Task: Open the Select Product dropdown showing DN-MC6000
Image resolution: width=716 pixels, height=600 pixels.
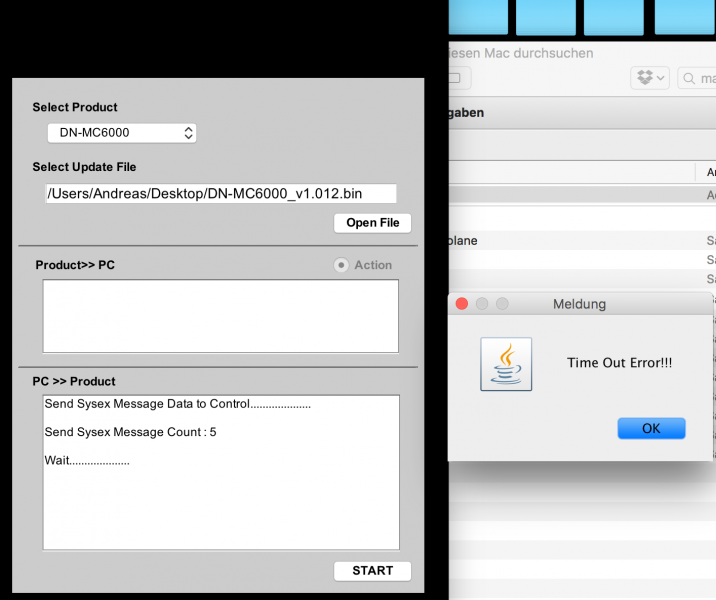Action: coord(122,133)
